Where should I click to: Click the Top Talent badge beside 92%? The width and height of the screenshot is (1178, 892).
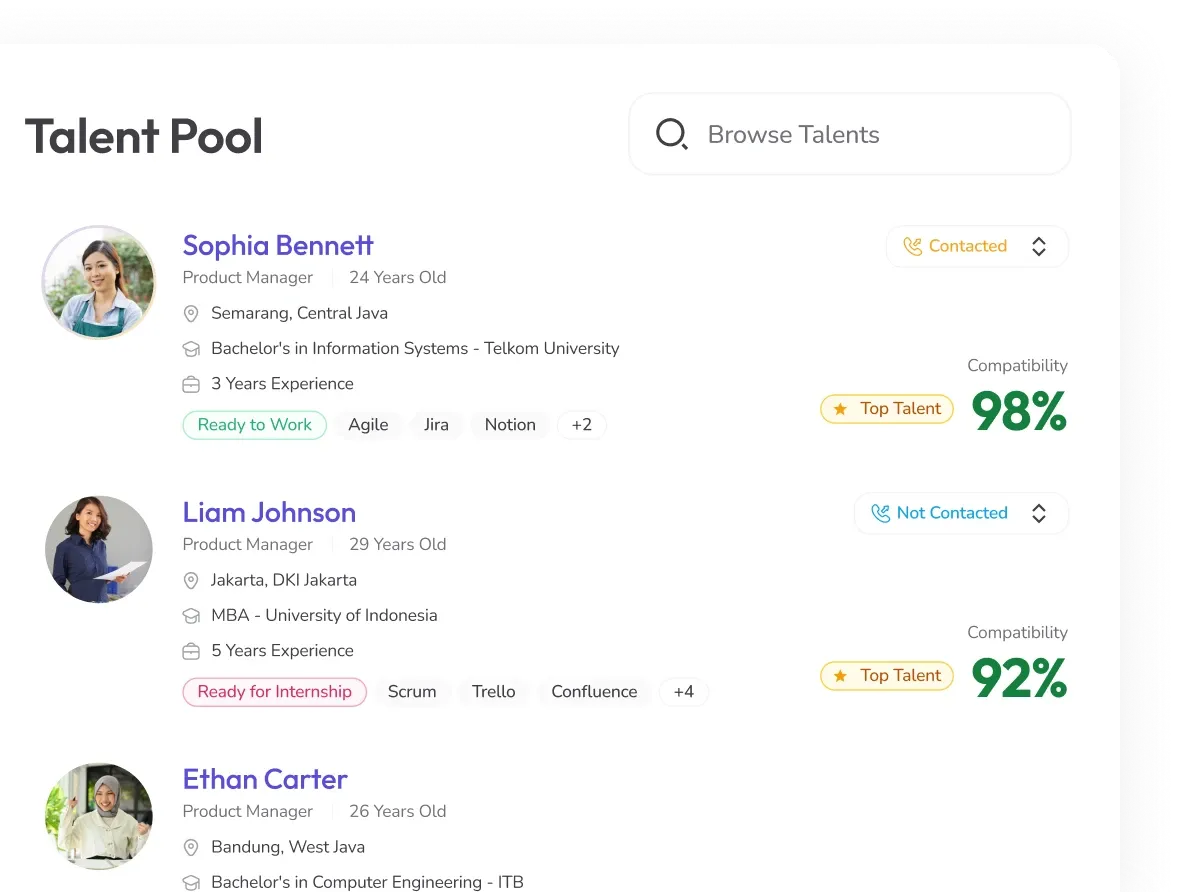point(887,676)
